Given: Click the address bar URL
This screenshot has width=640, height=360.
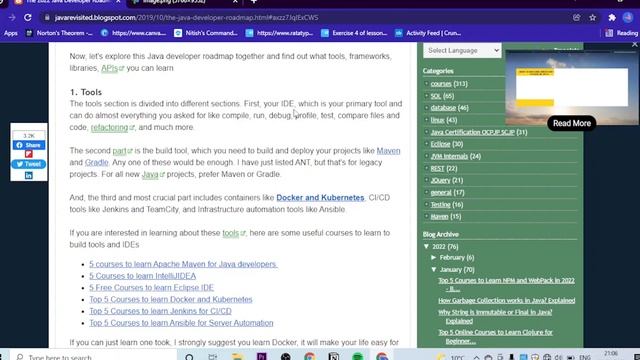Looking at the screenshot, I should pos(186,18).
